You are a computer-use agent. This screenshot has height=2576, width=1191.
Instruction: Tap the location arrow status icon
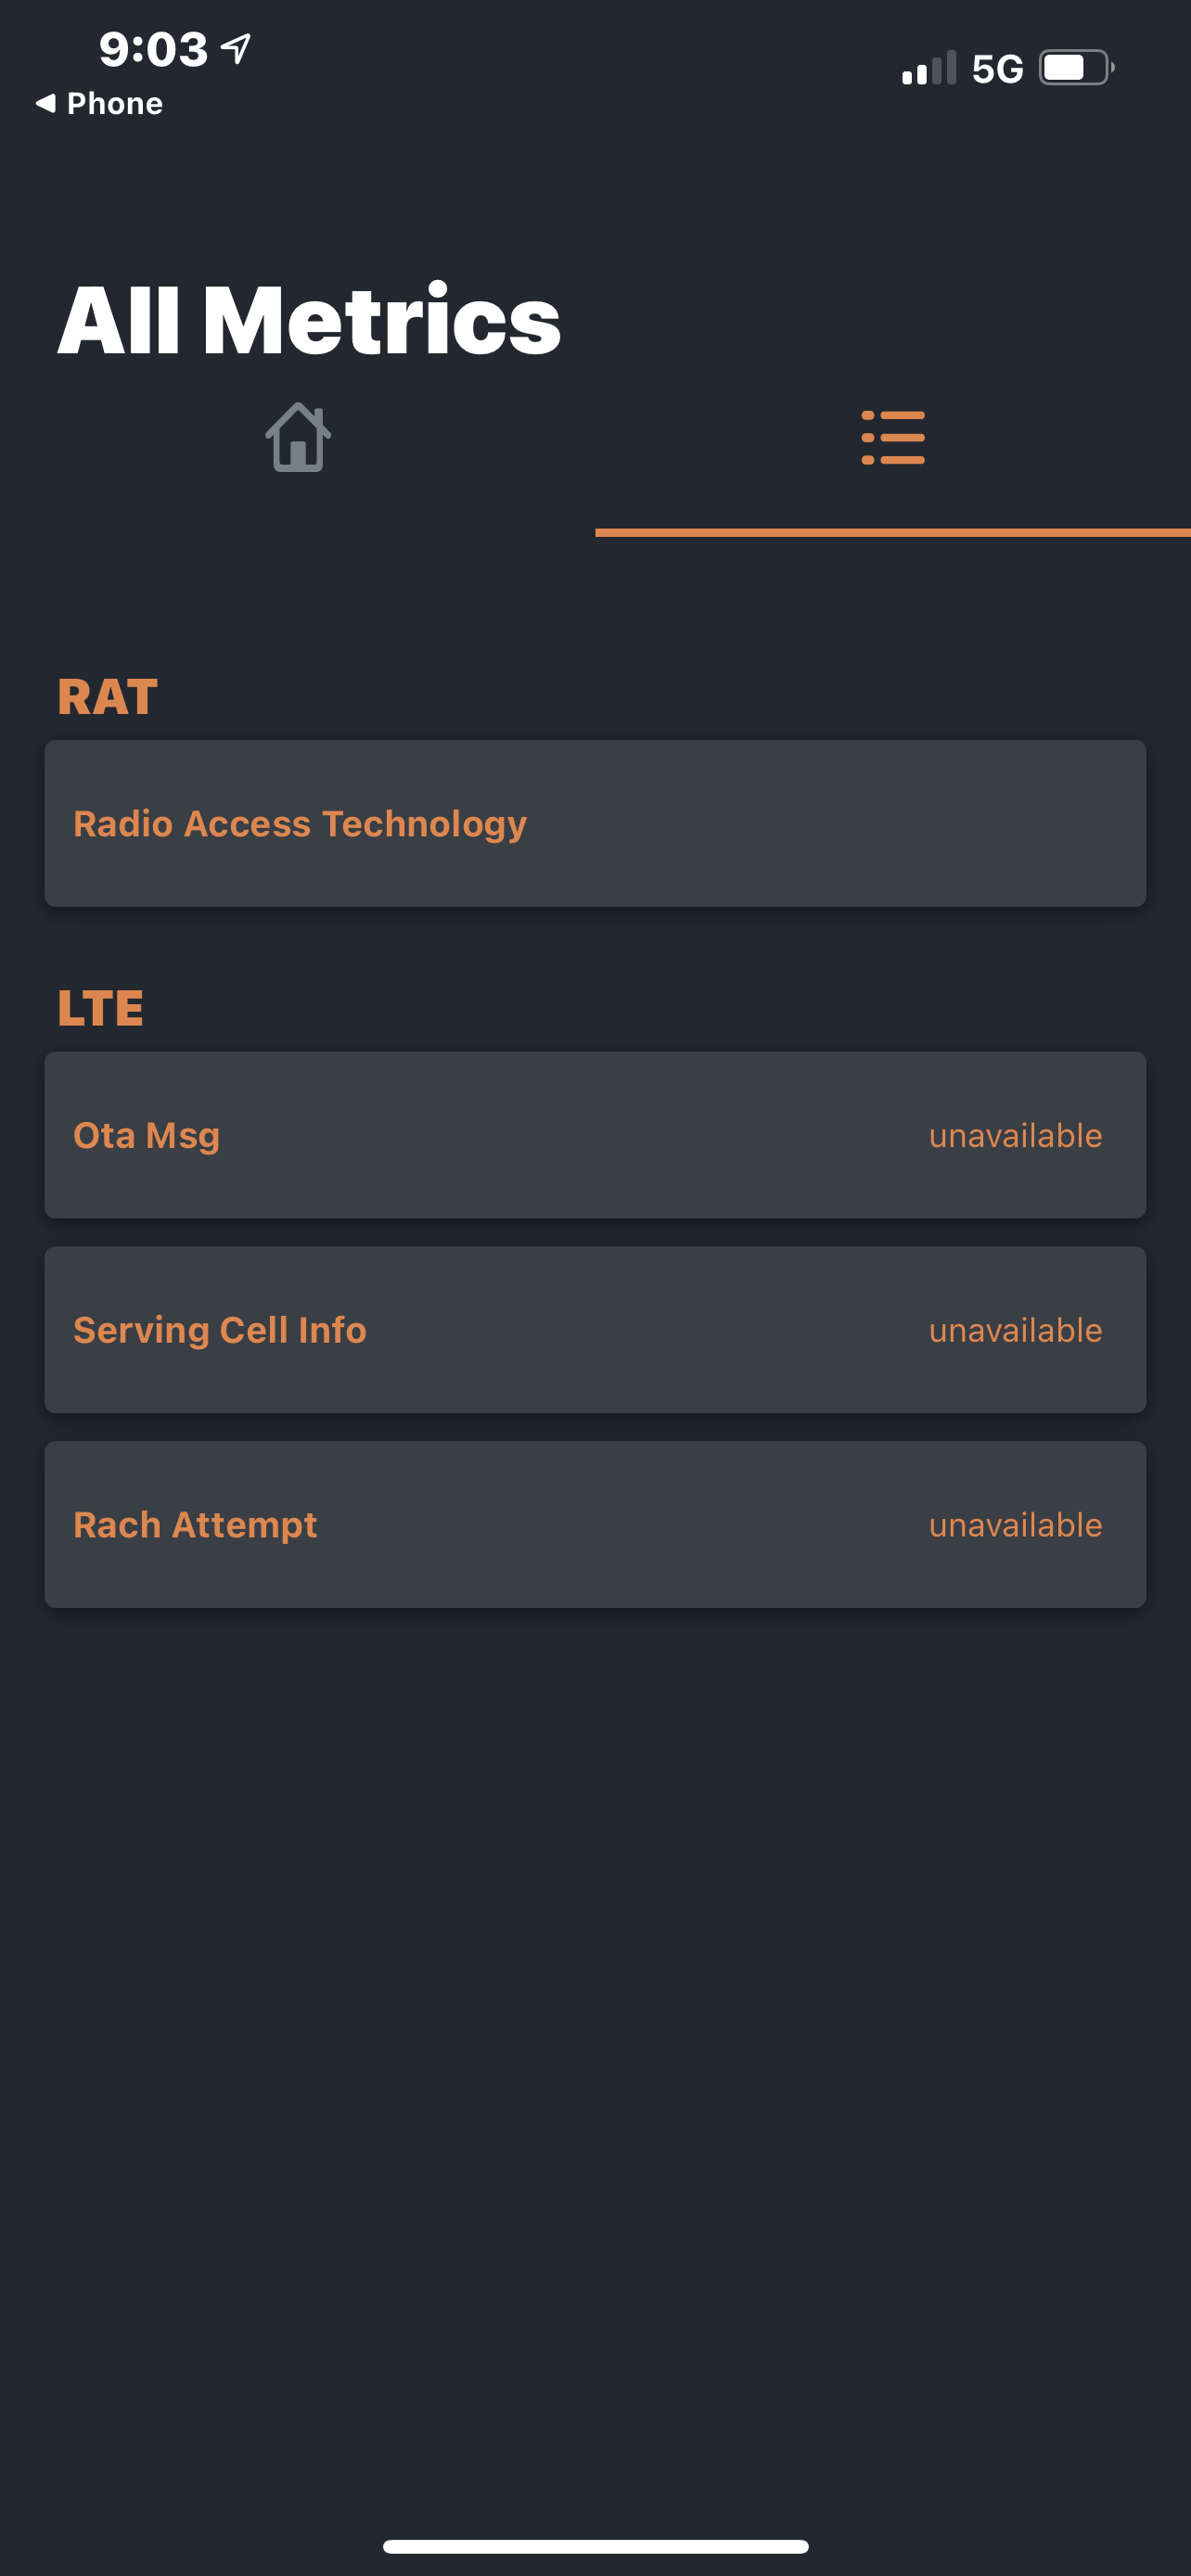(x=236, y=48)
